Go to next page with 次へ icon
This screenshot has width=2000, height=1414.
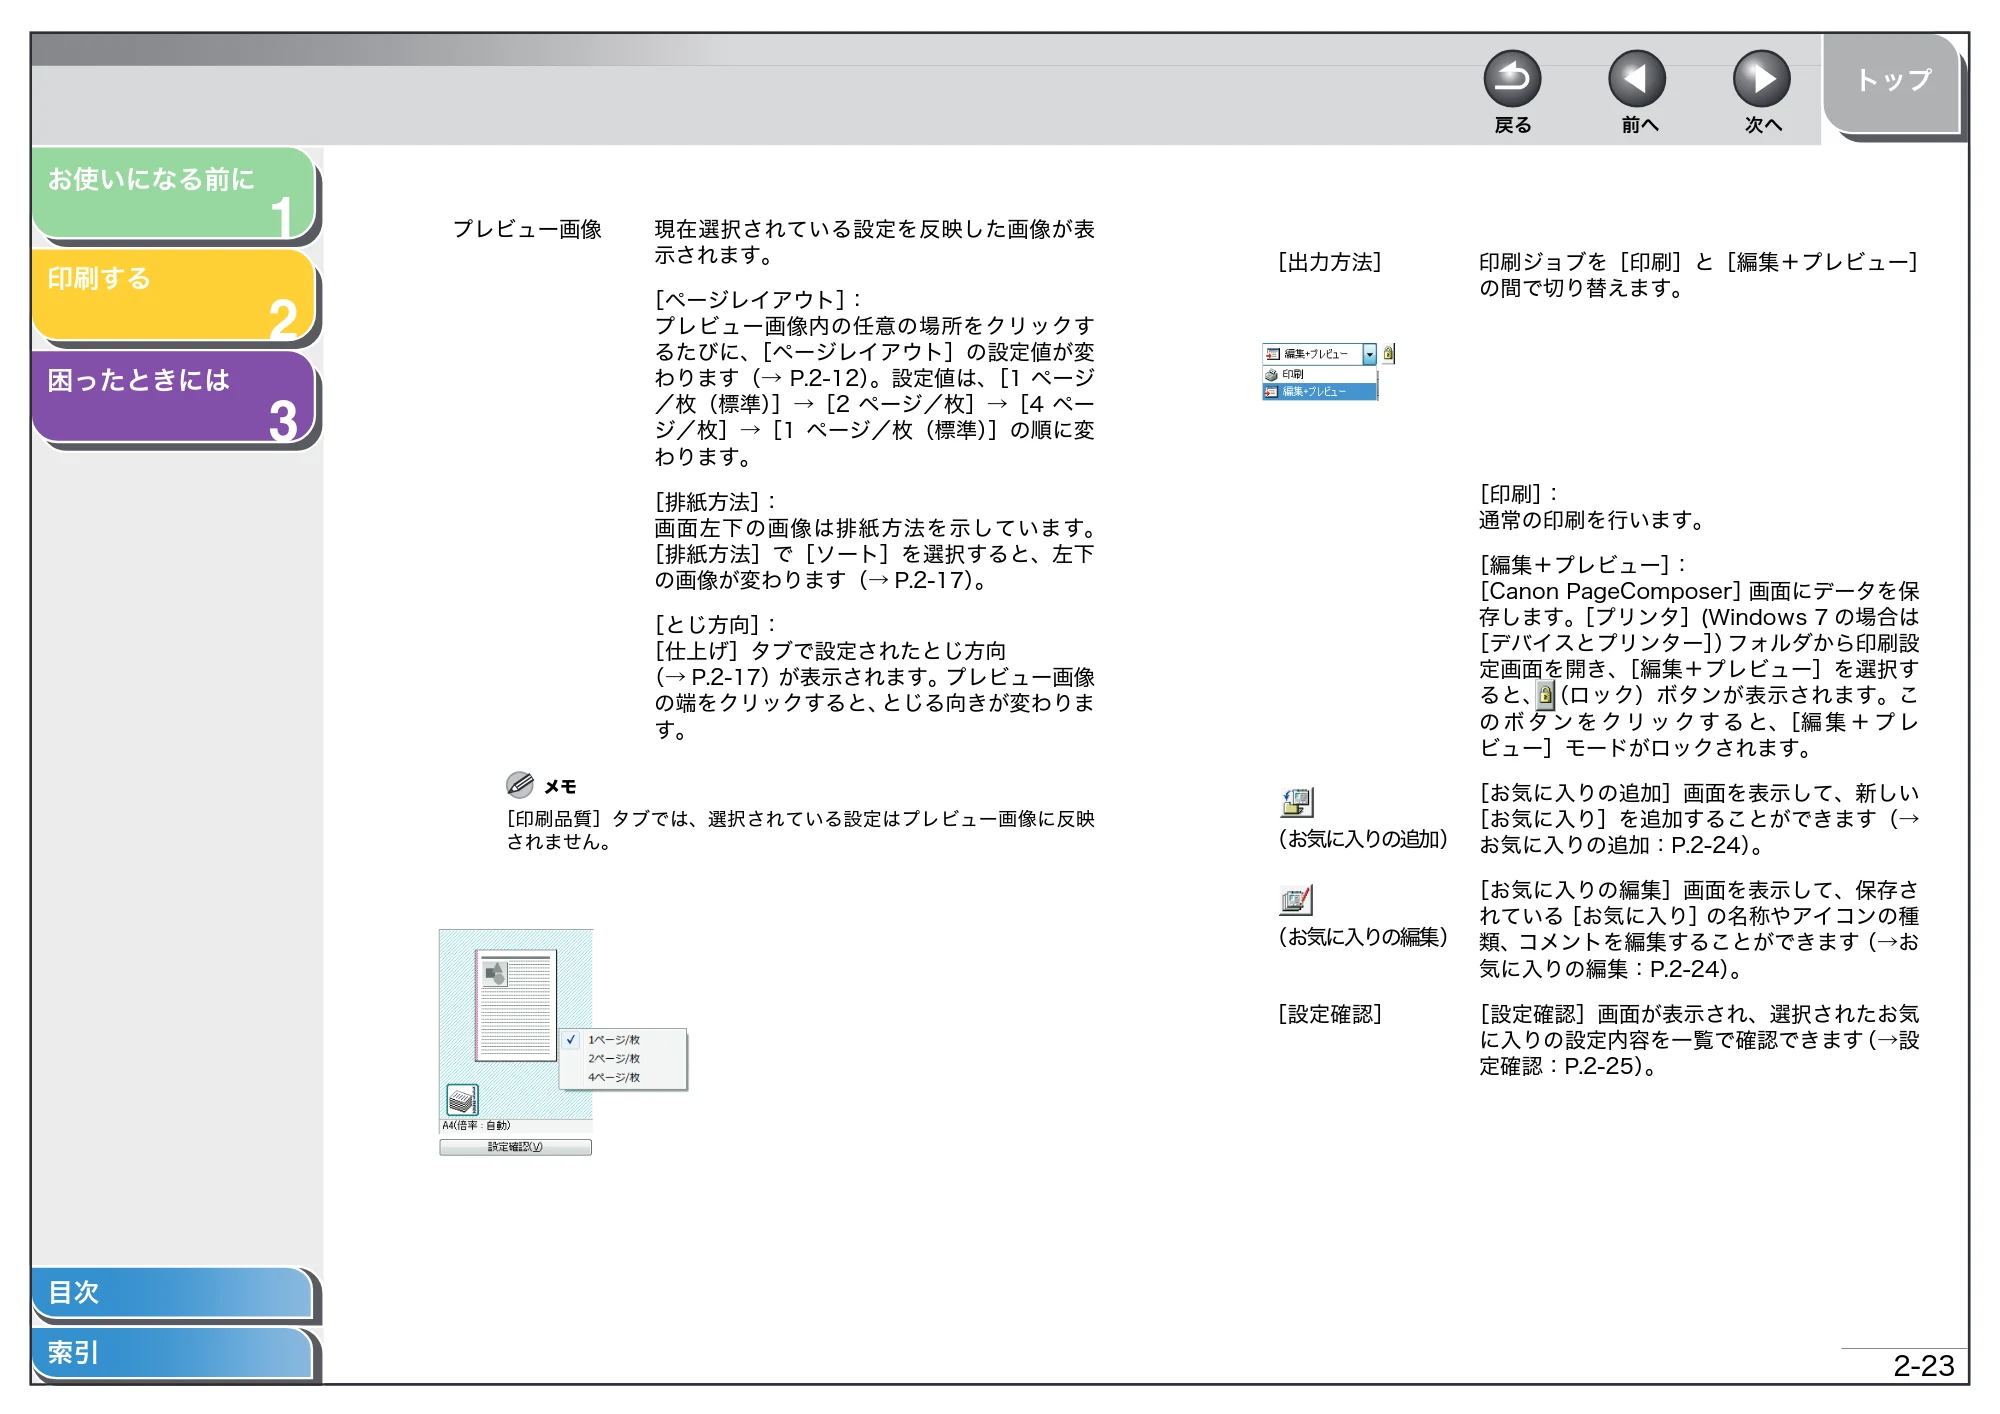(x=1762, y=79)
